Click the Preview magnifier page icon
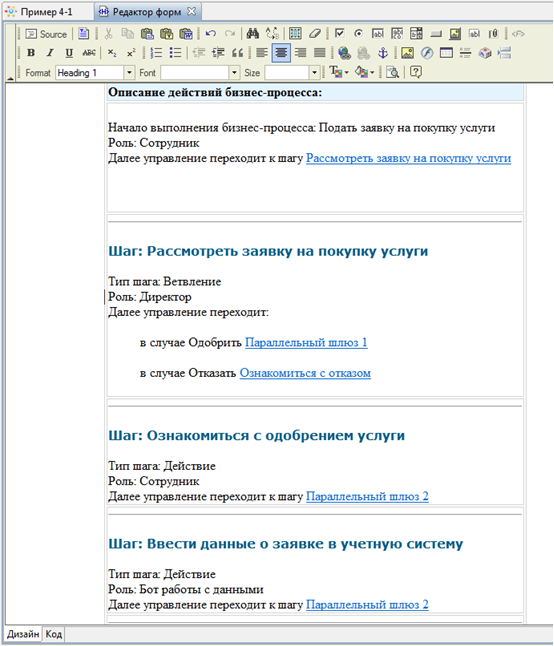Viewport: 554px width, 646px height. click(x=393, y=72)
